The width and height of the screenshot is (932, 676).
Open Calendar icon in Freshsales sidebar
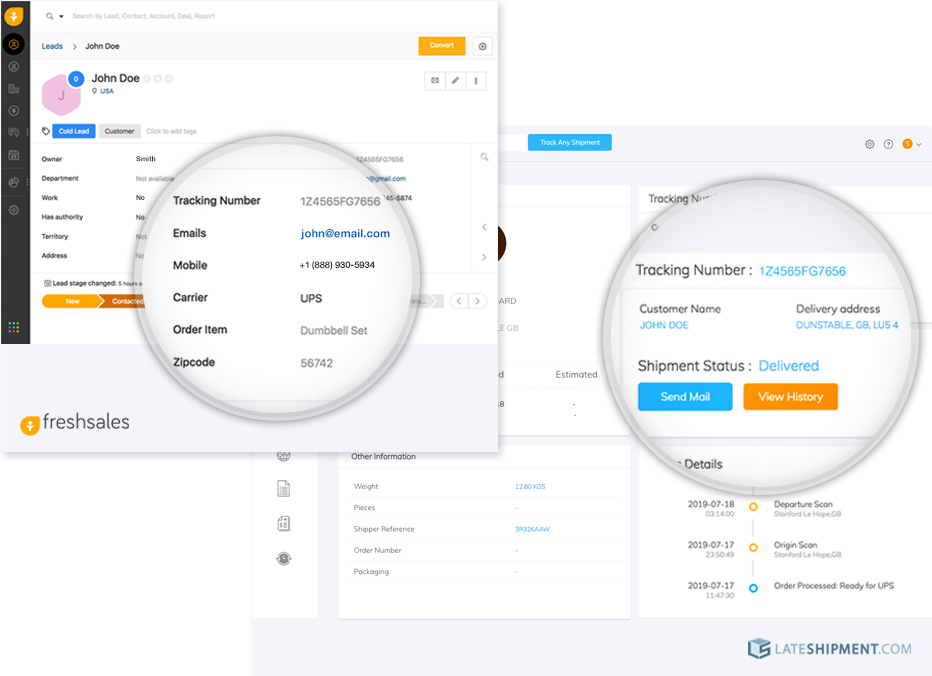pos(14,155)
